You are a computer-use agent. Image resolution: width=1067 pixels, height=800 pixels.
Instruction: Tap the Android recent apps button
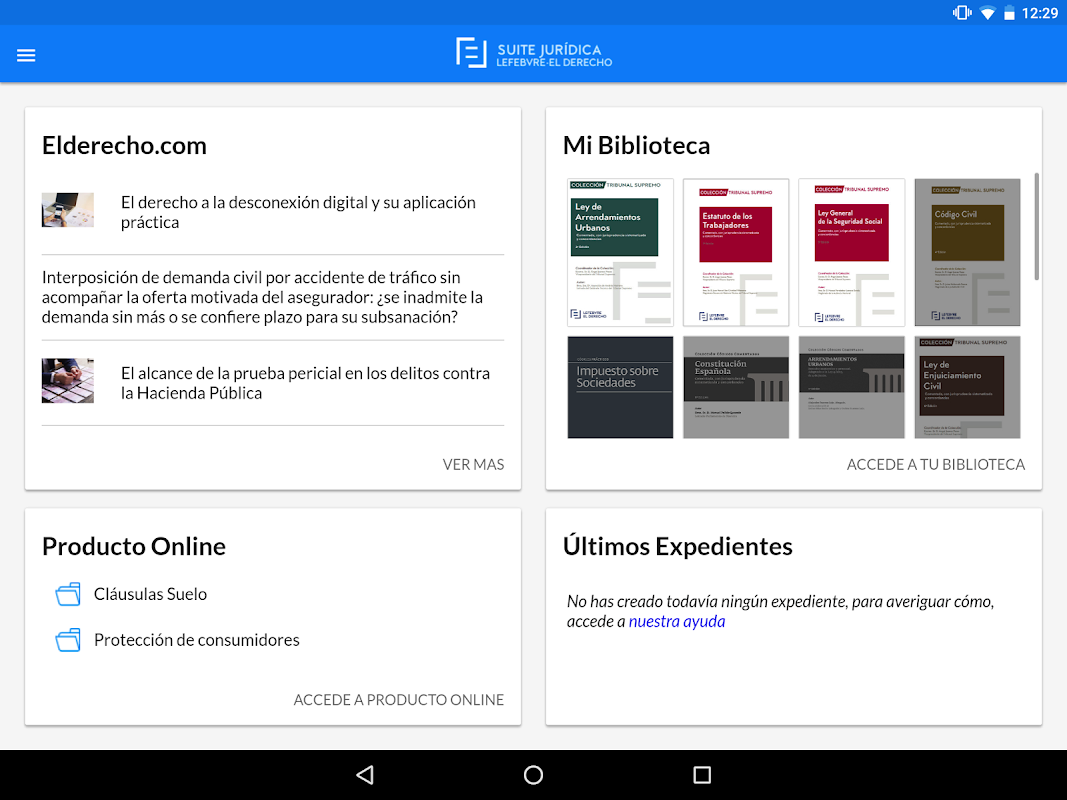click(x=702, y=775)
